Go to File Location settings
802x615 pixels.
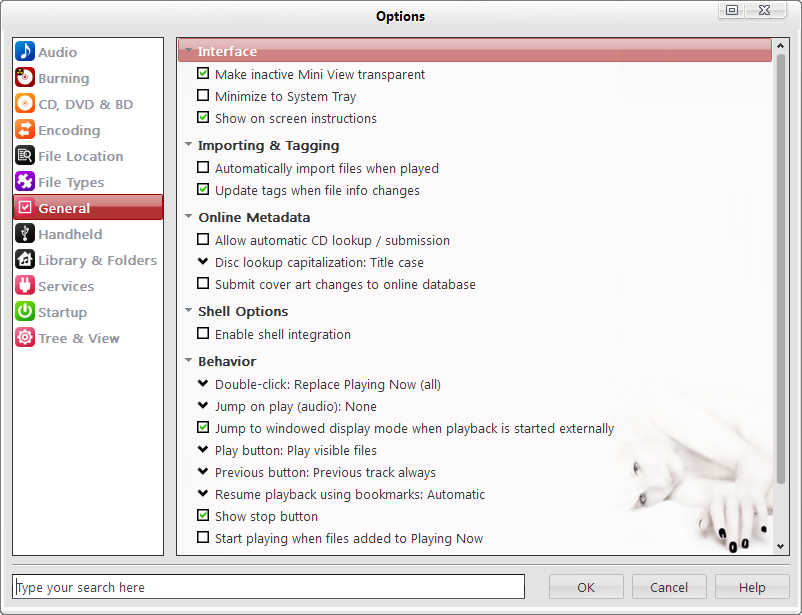tap(81, 156)
